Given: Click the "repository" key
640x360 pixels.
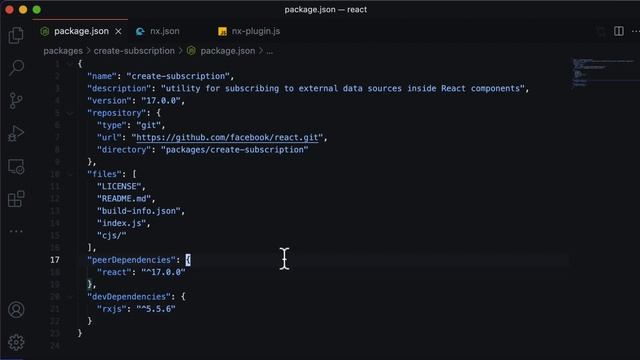Looking at the screenshot, I should pyautogui.click(x=117, y=113).
